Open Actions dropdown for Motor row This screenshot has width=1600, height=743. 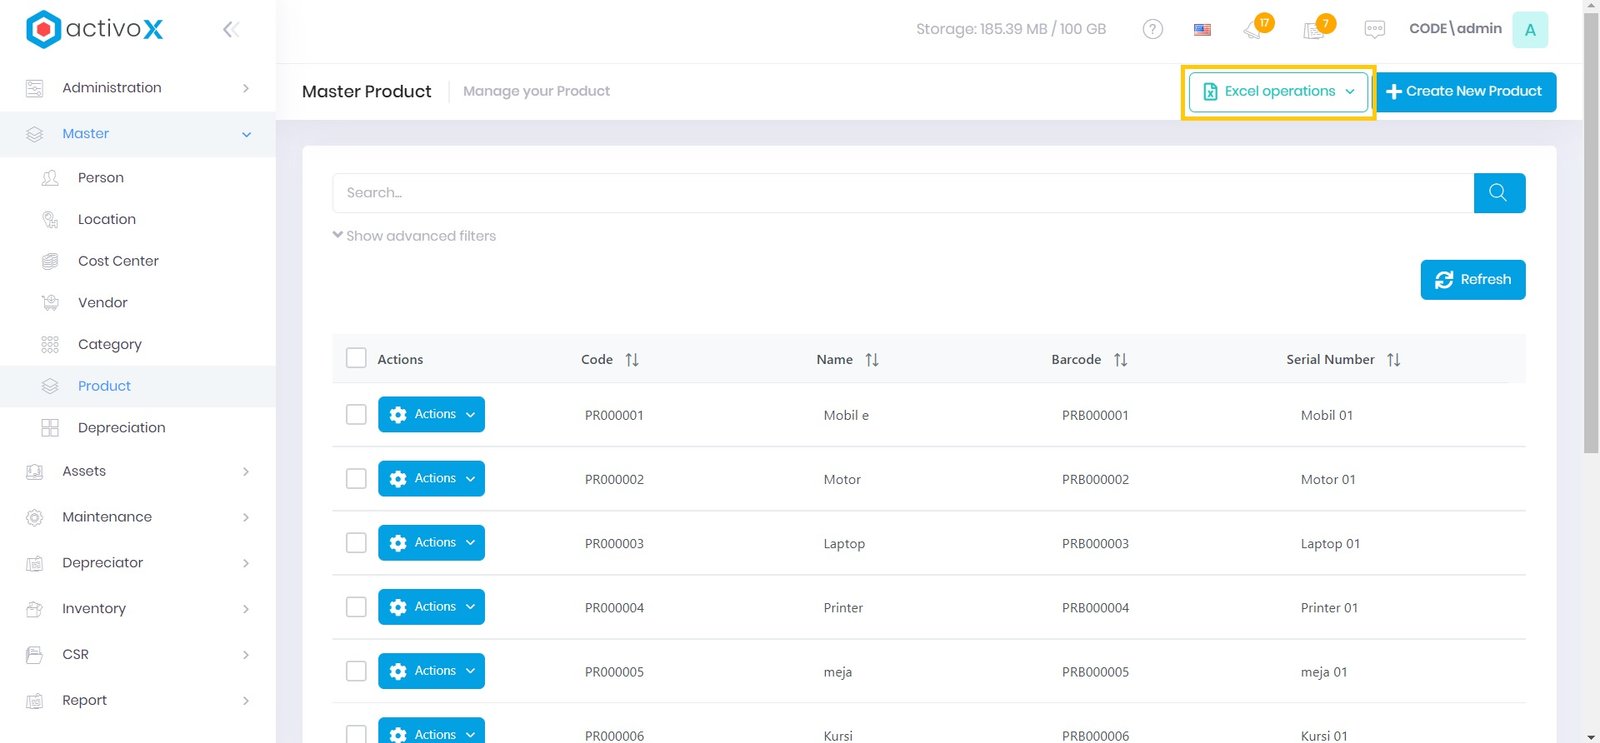pyautogui.click(x=431, y=479)
